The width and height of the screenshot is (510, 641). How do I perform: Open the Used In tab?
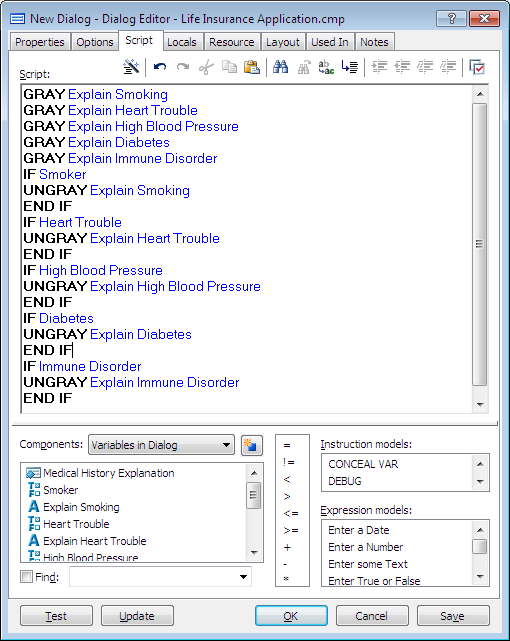click(330, 42)
